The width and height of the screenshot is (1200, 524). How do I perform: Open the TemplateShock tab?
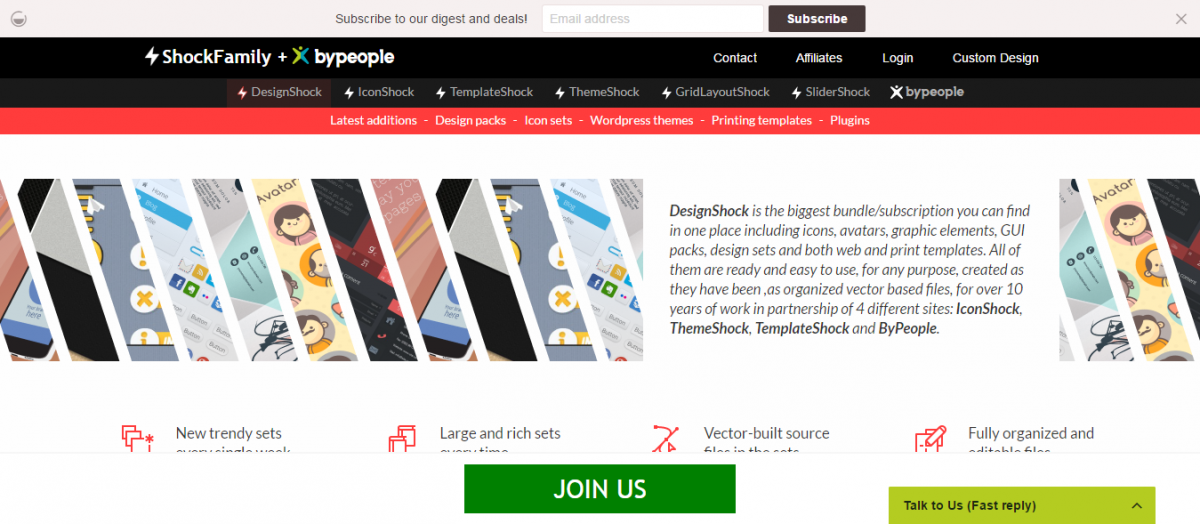click(484, 92)
